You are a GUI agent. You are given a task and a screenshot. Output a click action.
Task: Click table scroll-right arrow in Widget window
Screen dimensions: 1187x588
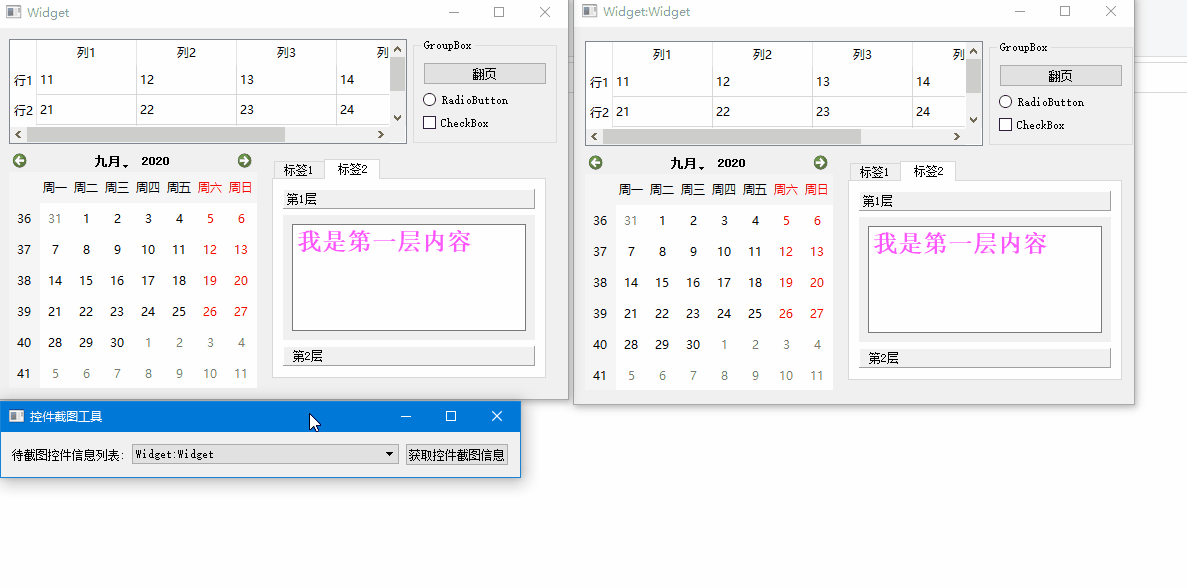[x=382, y=135]
